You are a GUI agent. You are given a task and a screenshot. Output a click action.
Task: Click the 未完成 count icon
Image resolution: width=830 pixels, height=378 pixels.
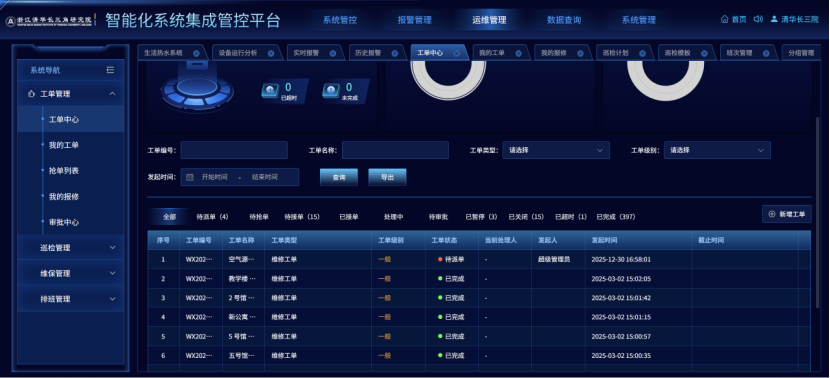(x=331, y=91)
